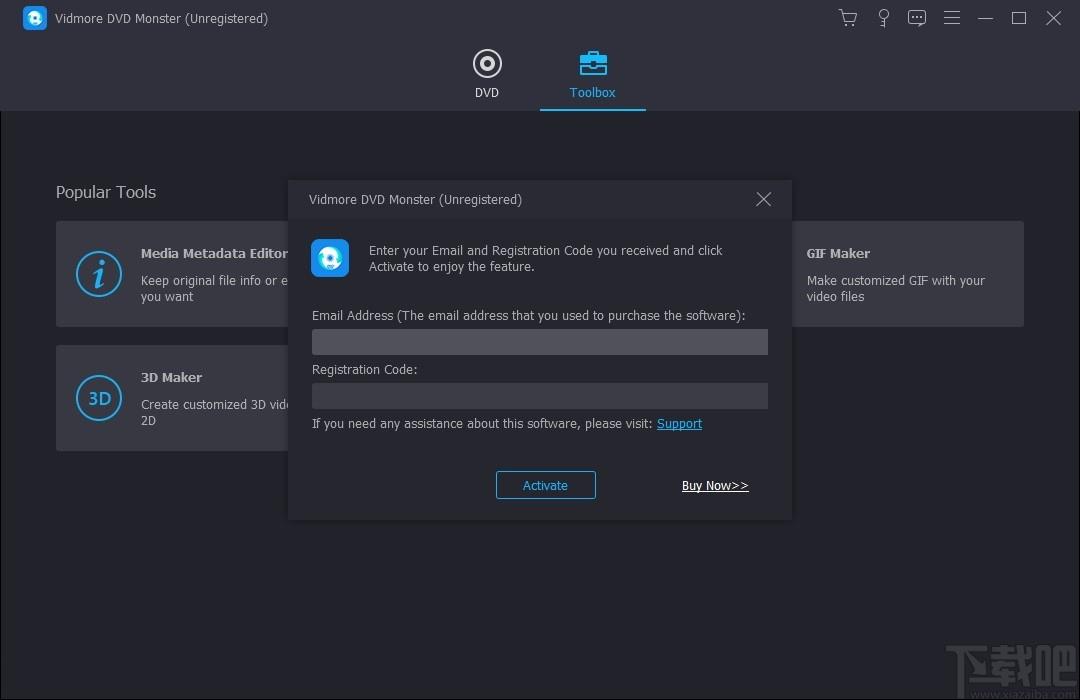Screen dimensions: 1080x700
Task: Click the dialog's Vidmore disc logo
Action: tap(330, 258)
